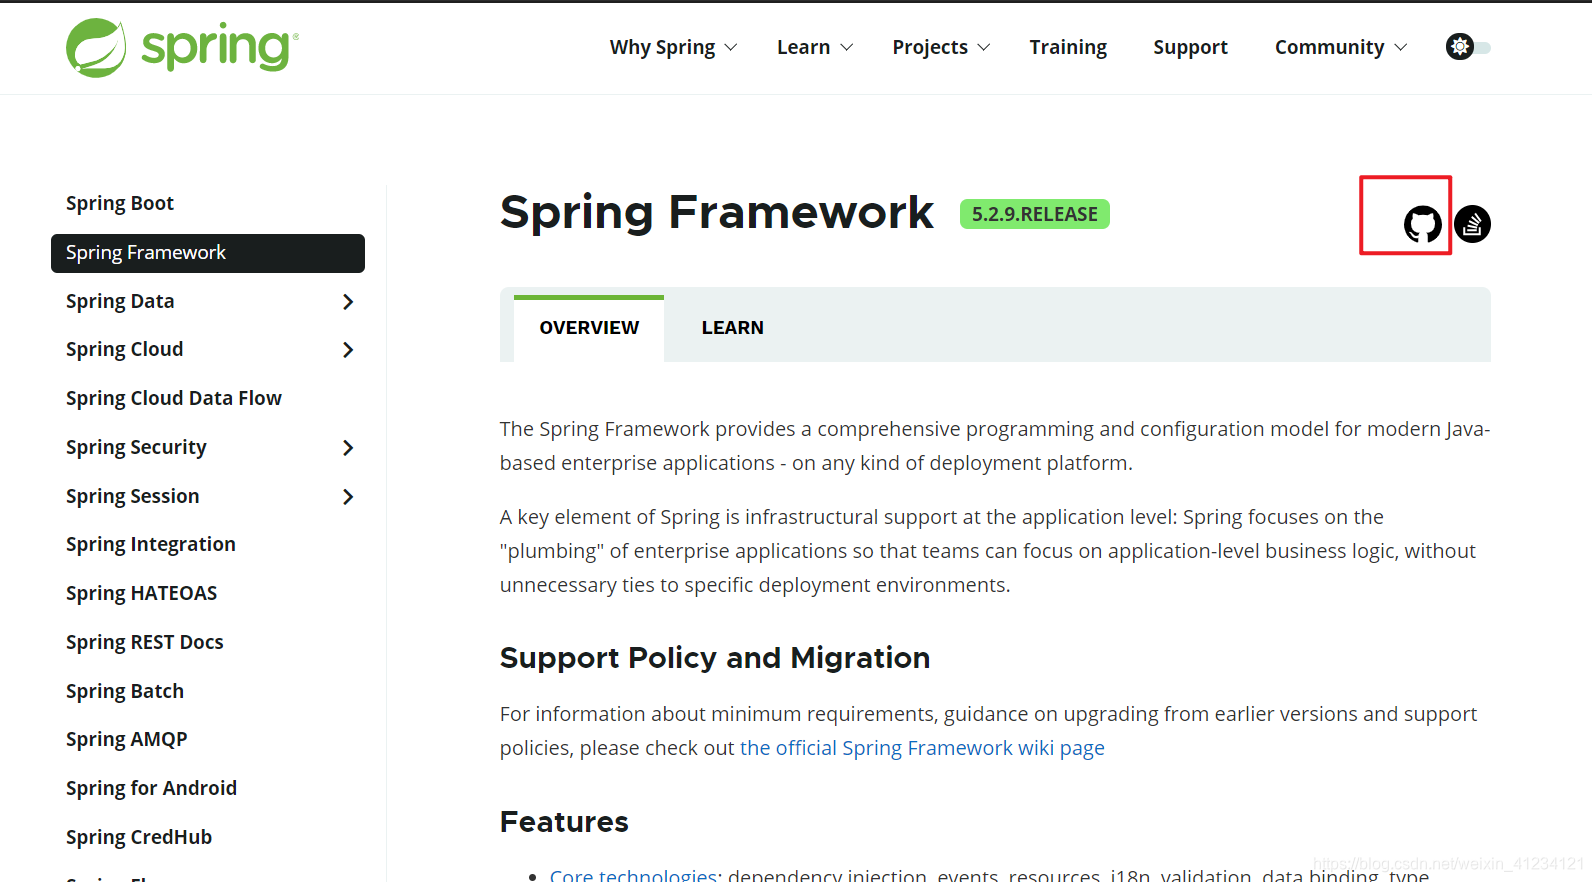
Task: Go to Support page
Action: (1190, 47)
